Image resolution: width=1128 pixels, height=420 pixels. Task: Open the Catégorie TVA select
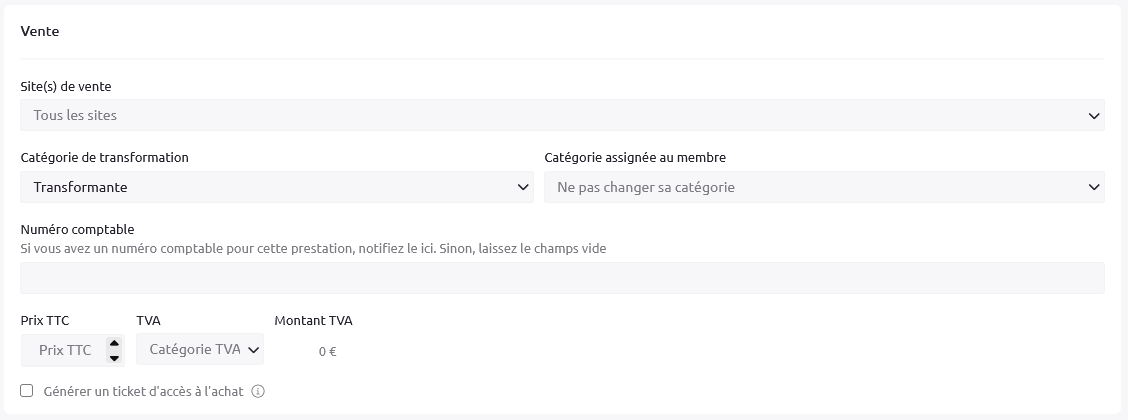[200, 349]
